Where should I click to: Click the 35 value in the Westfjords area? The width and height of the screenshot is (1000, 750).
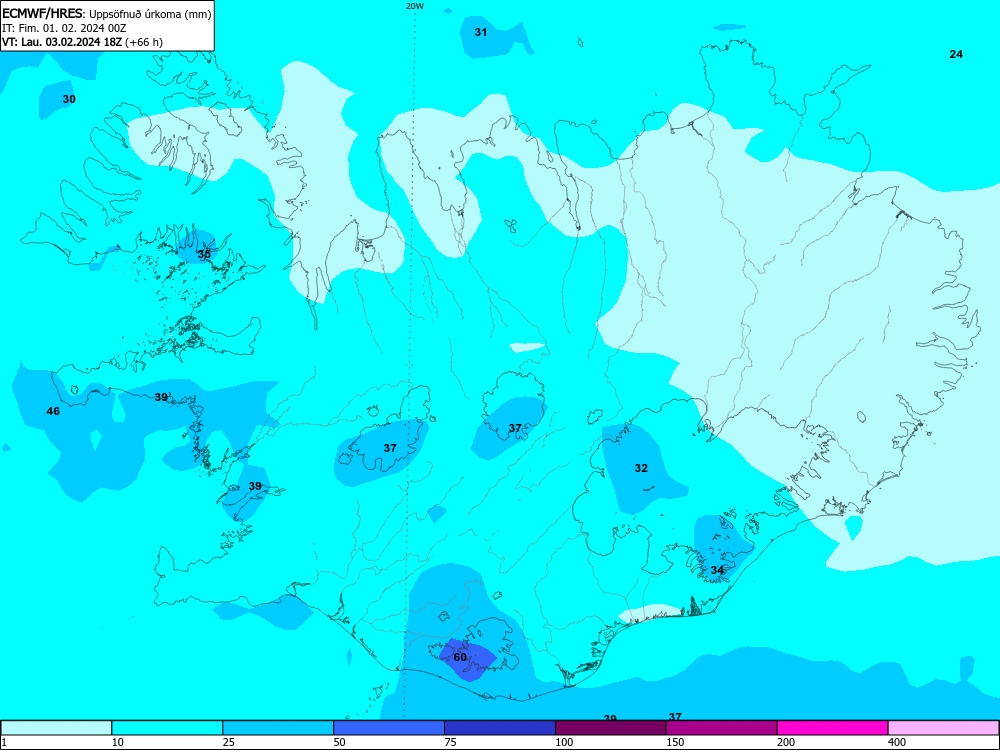click(204, 254)
